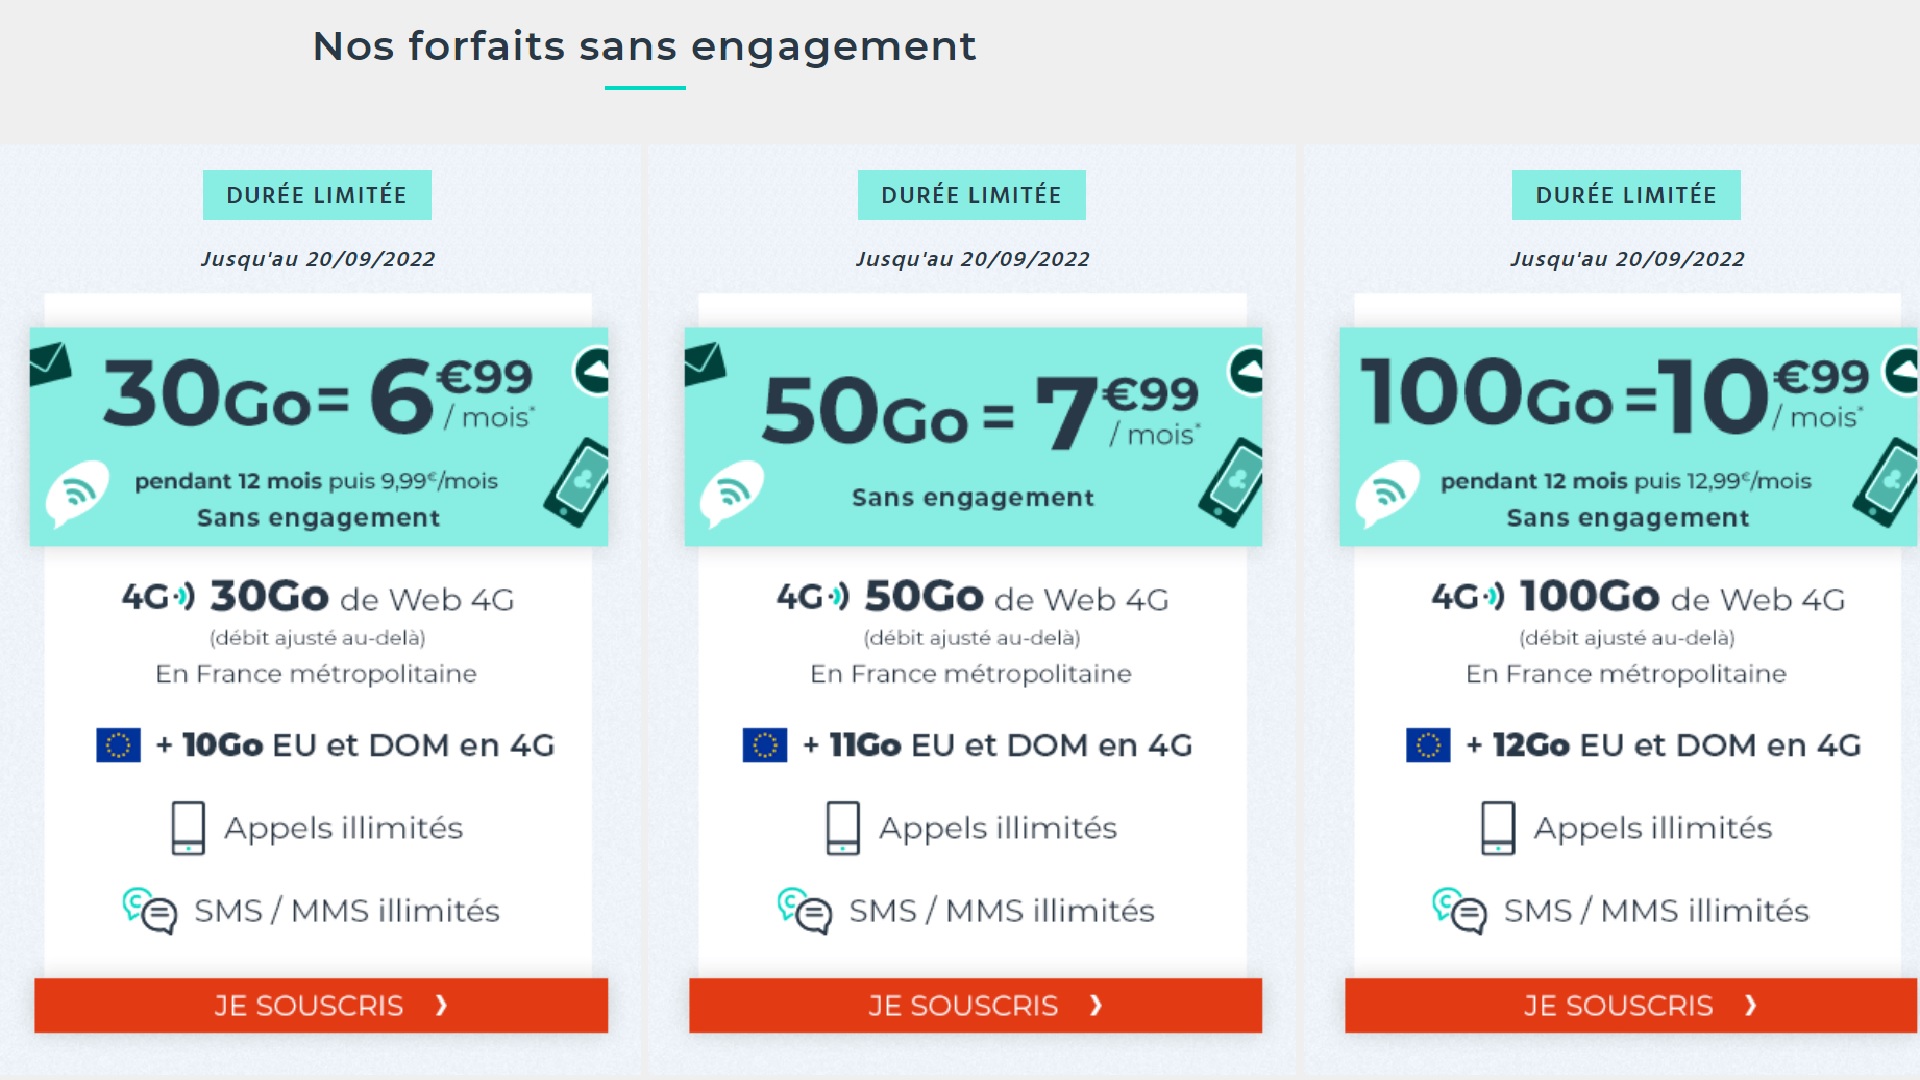Click the Nos forfaits sans engagement heading
The width and height of the screenshot is (1920, 1080).
(645, 46)
